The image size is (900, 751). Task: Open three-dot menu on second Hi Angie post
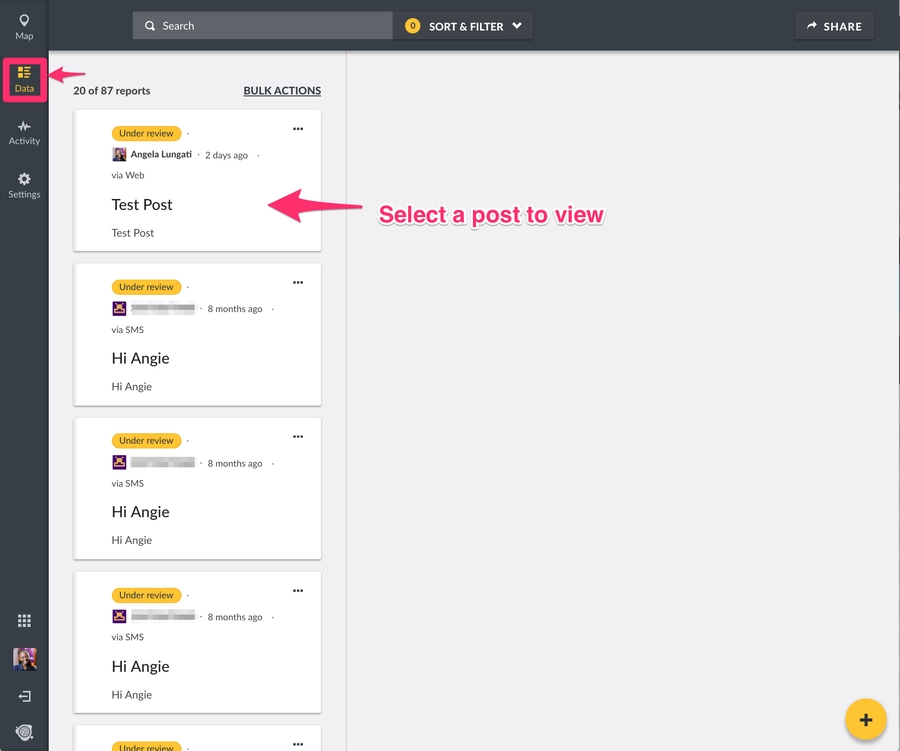pos(298,437)
